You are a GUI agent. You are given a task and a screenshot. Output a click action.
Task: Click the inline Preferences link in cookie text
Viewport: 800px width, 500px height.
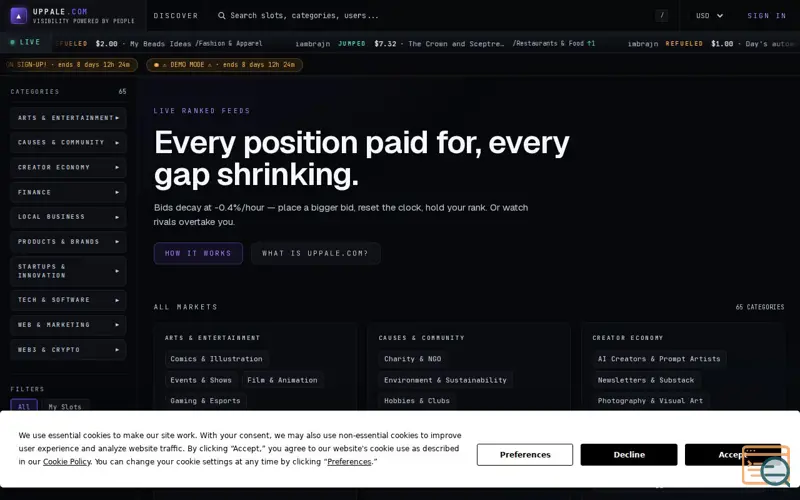pos(349,462)
